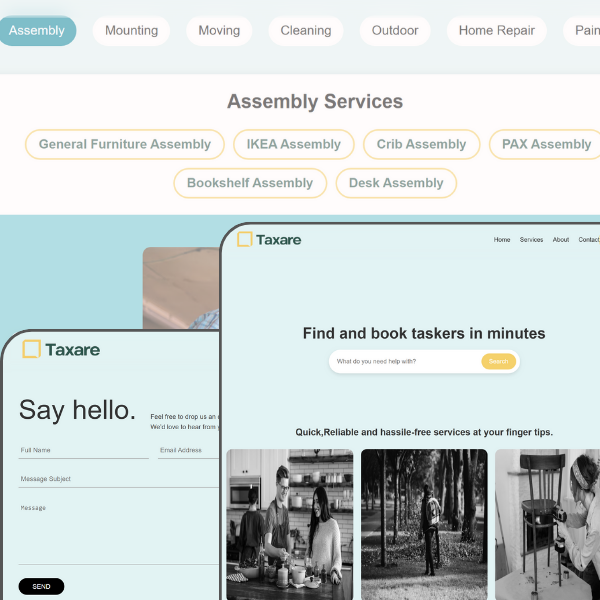Open the chair painting photo card
The width and height of the screenshot is (600, 600).
[547, 524]
